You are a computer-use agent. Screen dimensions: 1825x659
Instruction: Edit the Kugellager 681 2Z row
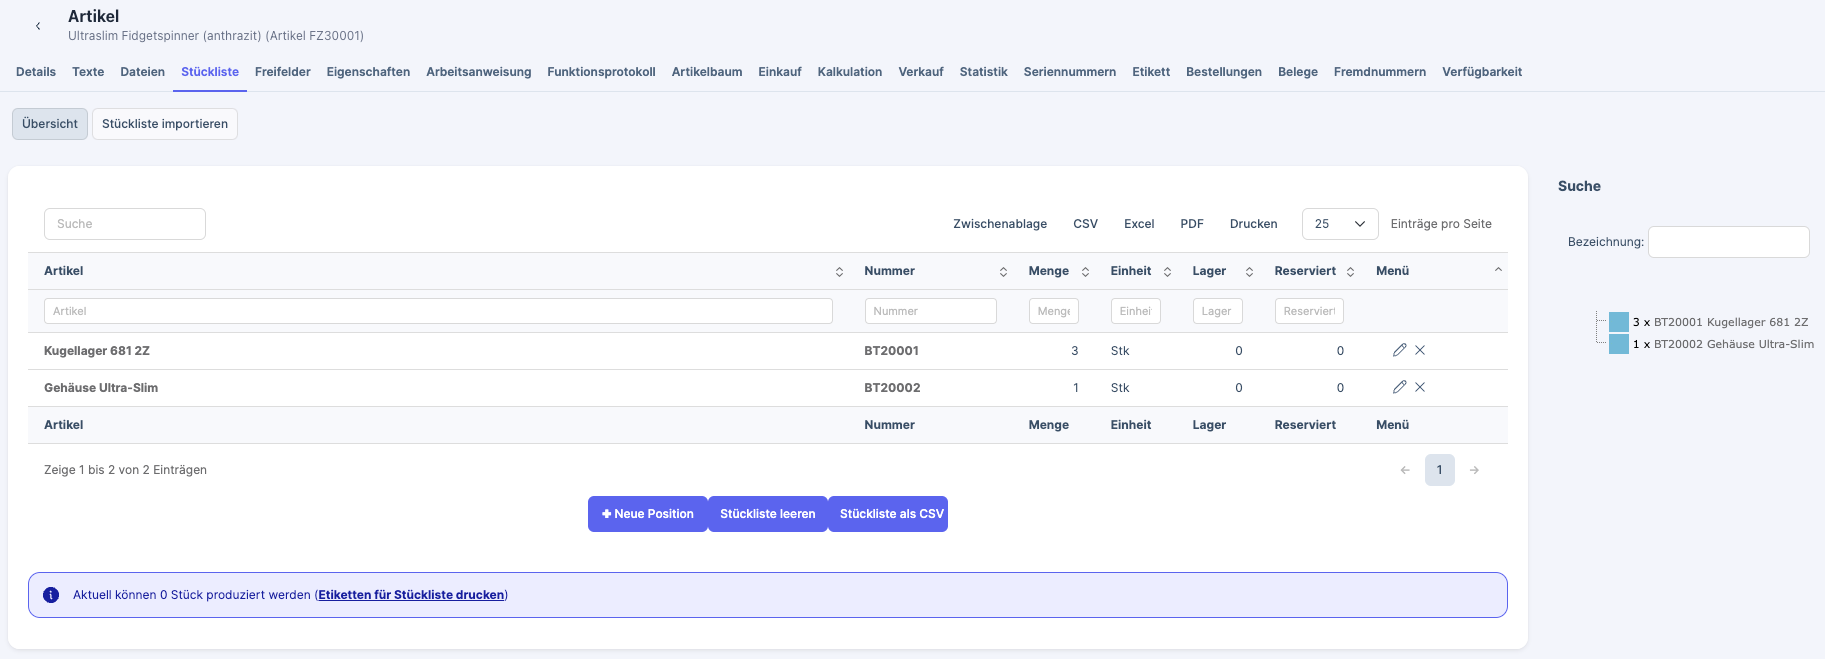[1399, 350]
